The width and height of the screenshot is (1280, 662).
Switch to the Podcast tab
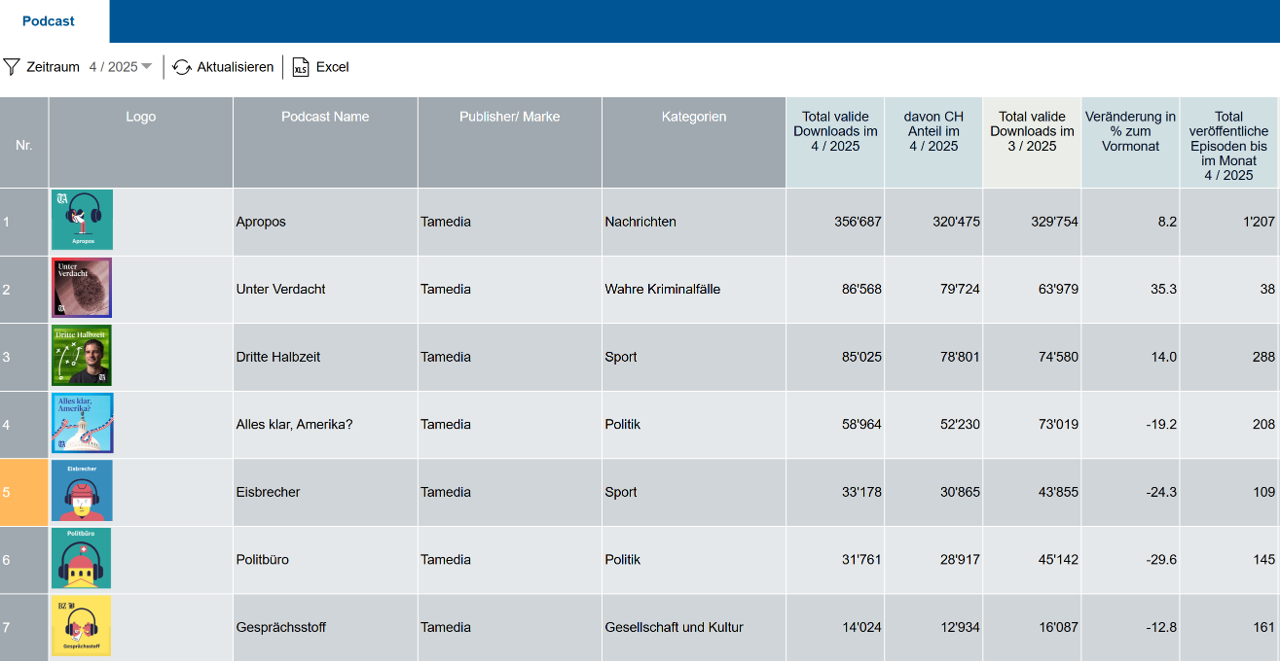pyautogui.click(x=48, y=21)
